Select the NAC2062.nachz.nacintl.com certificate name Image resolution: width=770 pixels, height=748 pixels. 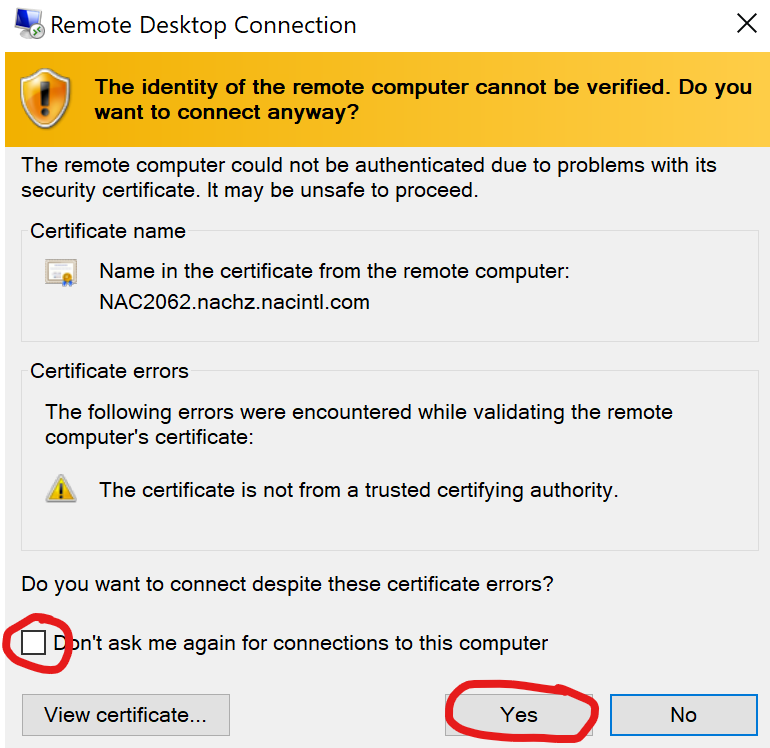[234, 302]
